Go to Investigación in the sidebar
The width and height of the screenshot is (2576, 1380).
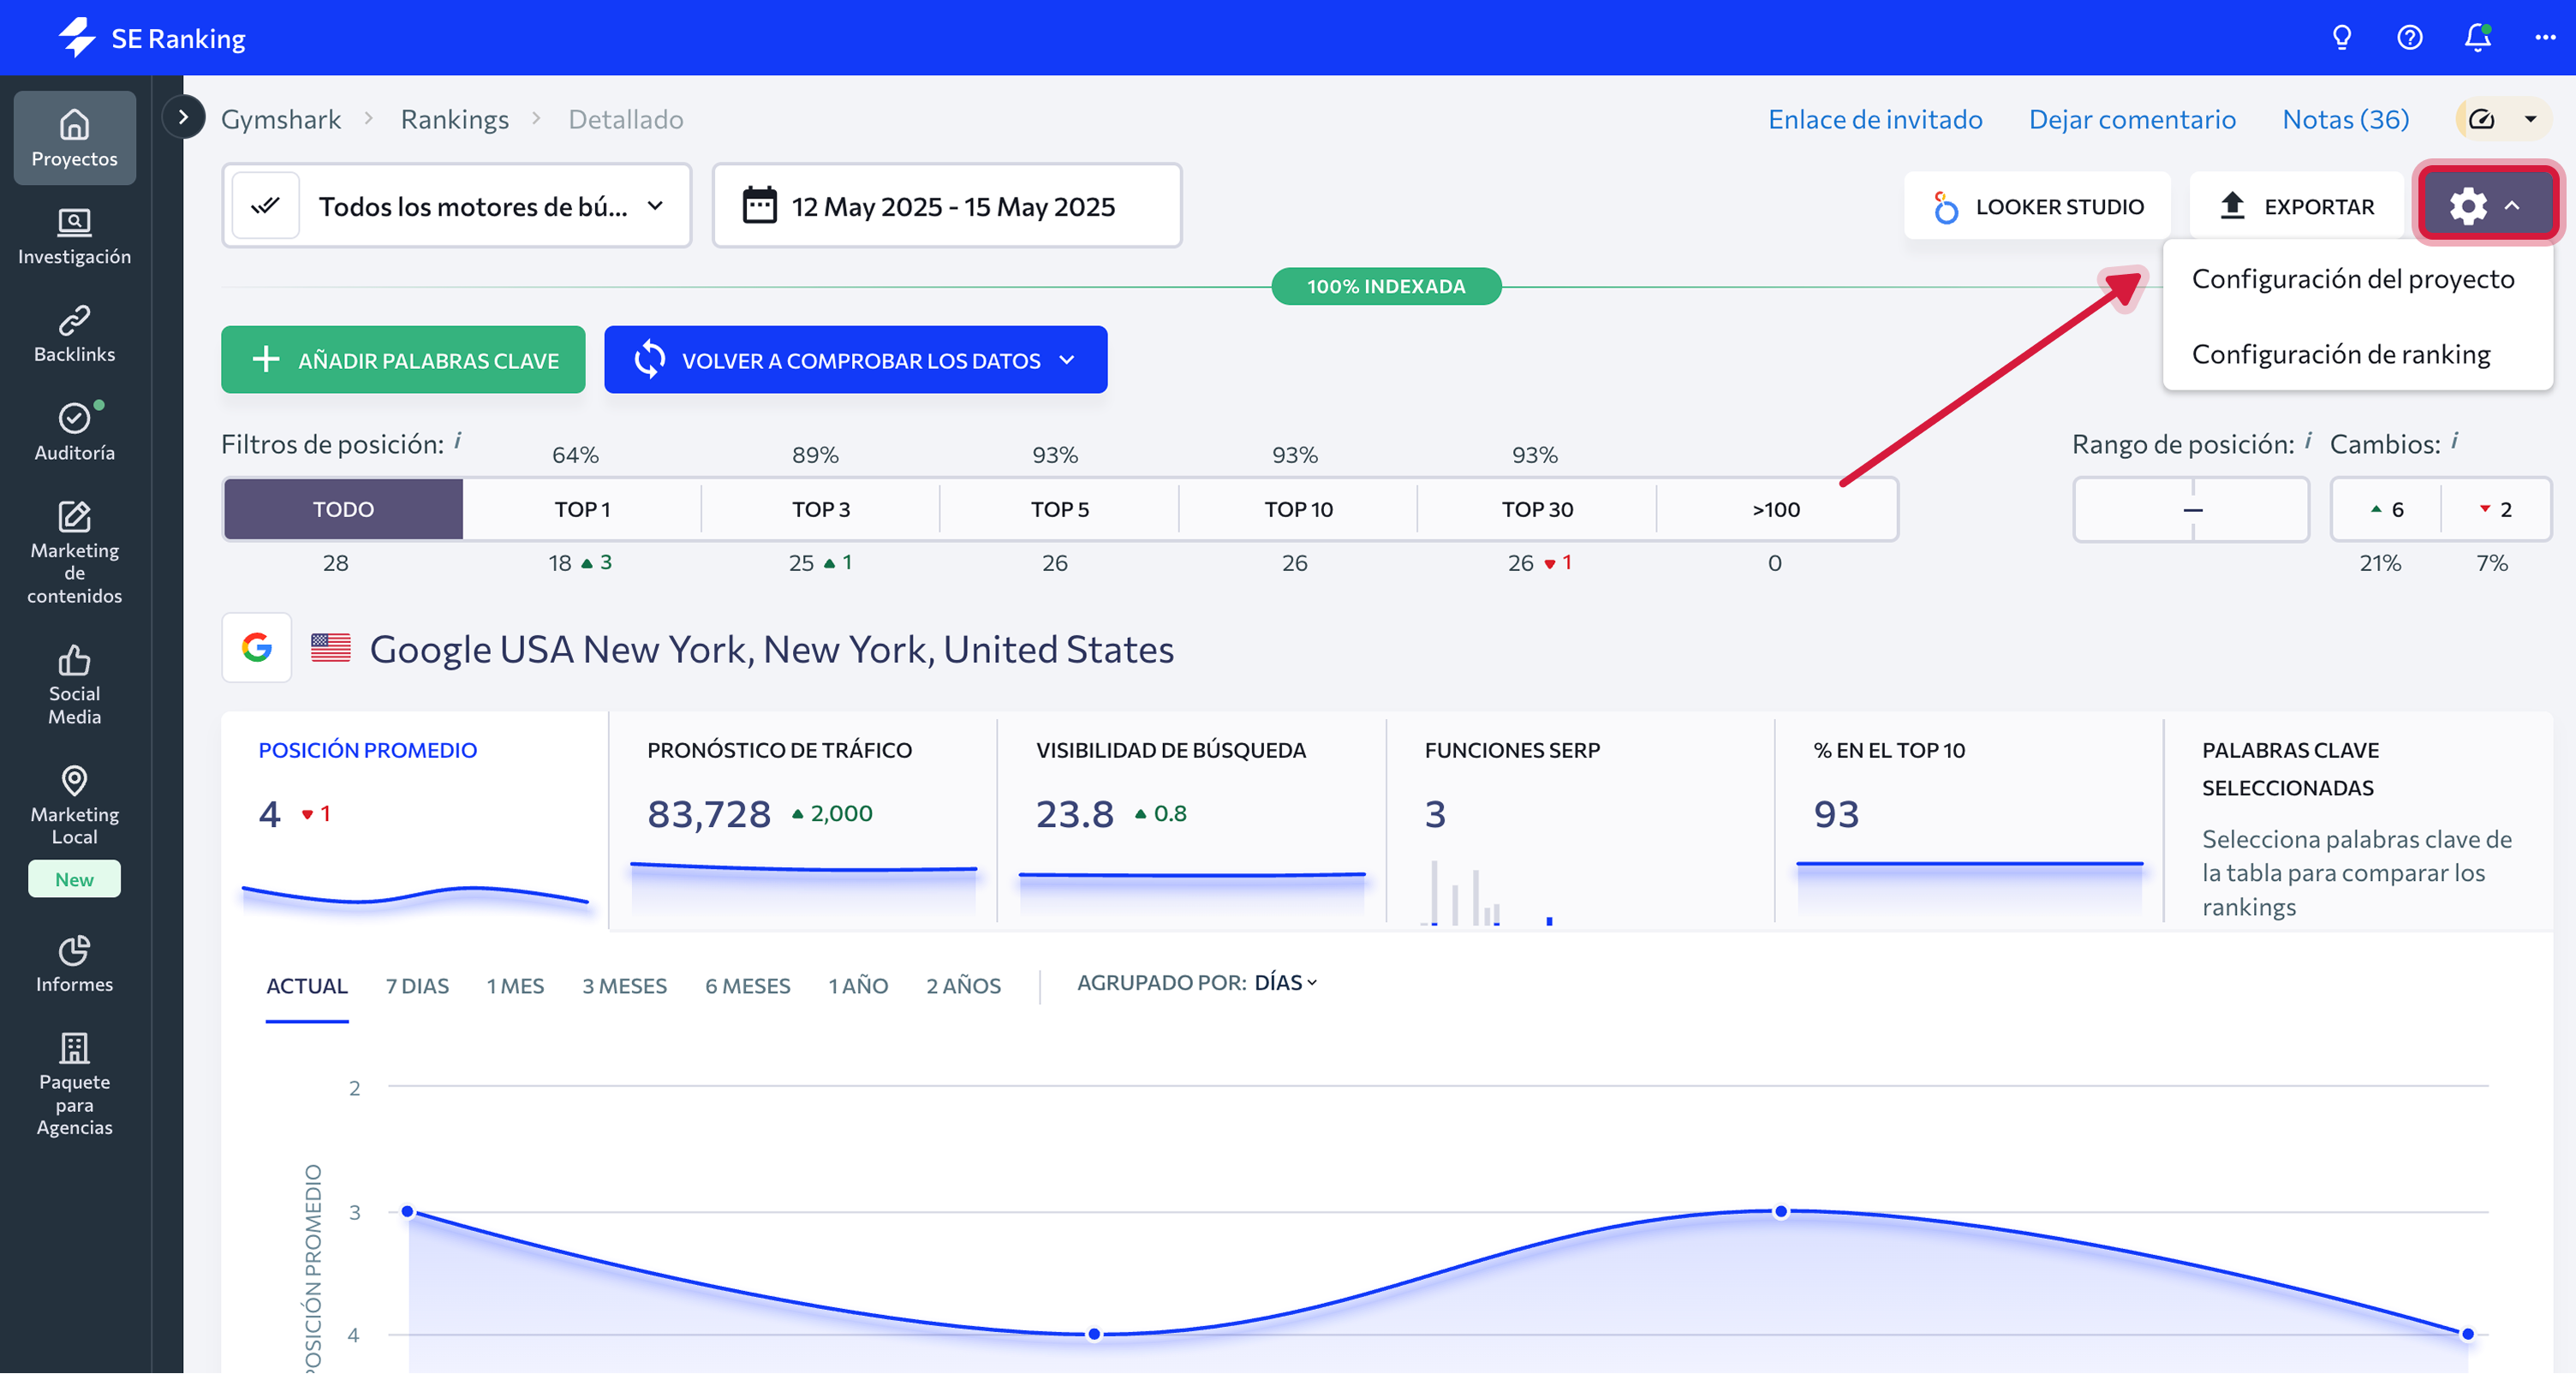pos(74,236)
